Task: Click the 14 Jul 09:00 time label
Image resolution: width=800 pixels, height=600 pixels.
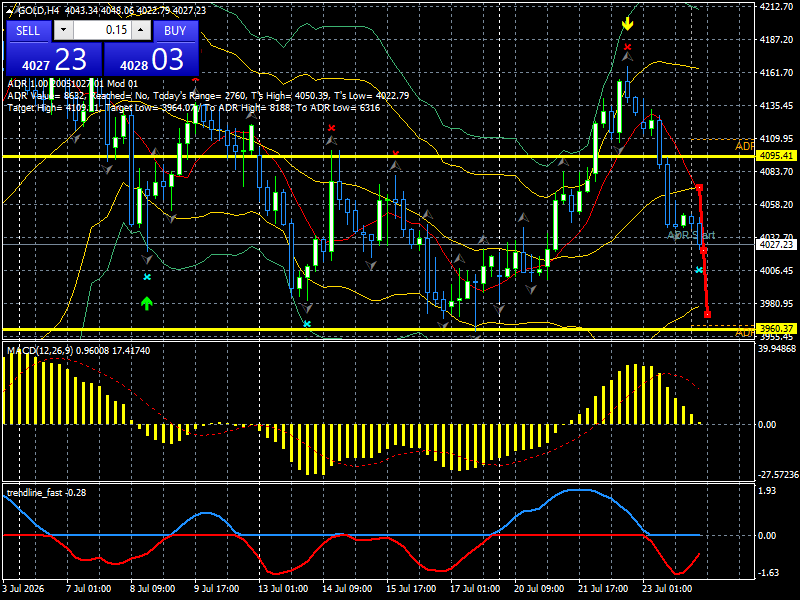Action: [347, 588]
